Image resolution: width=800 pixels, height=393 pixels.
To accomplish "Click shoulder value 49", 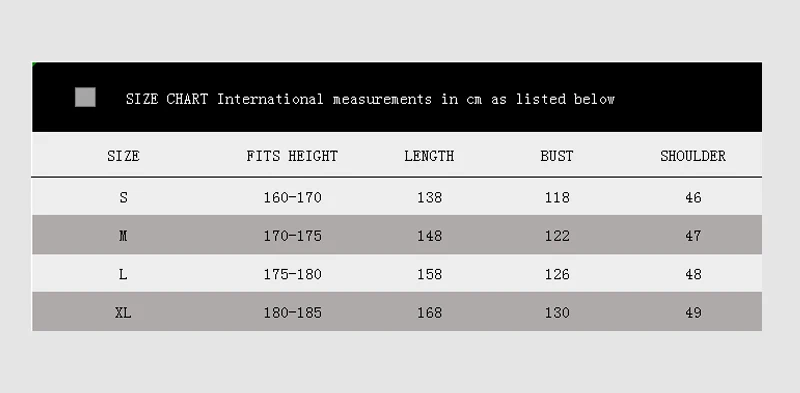I will point(693,312).
